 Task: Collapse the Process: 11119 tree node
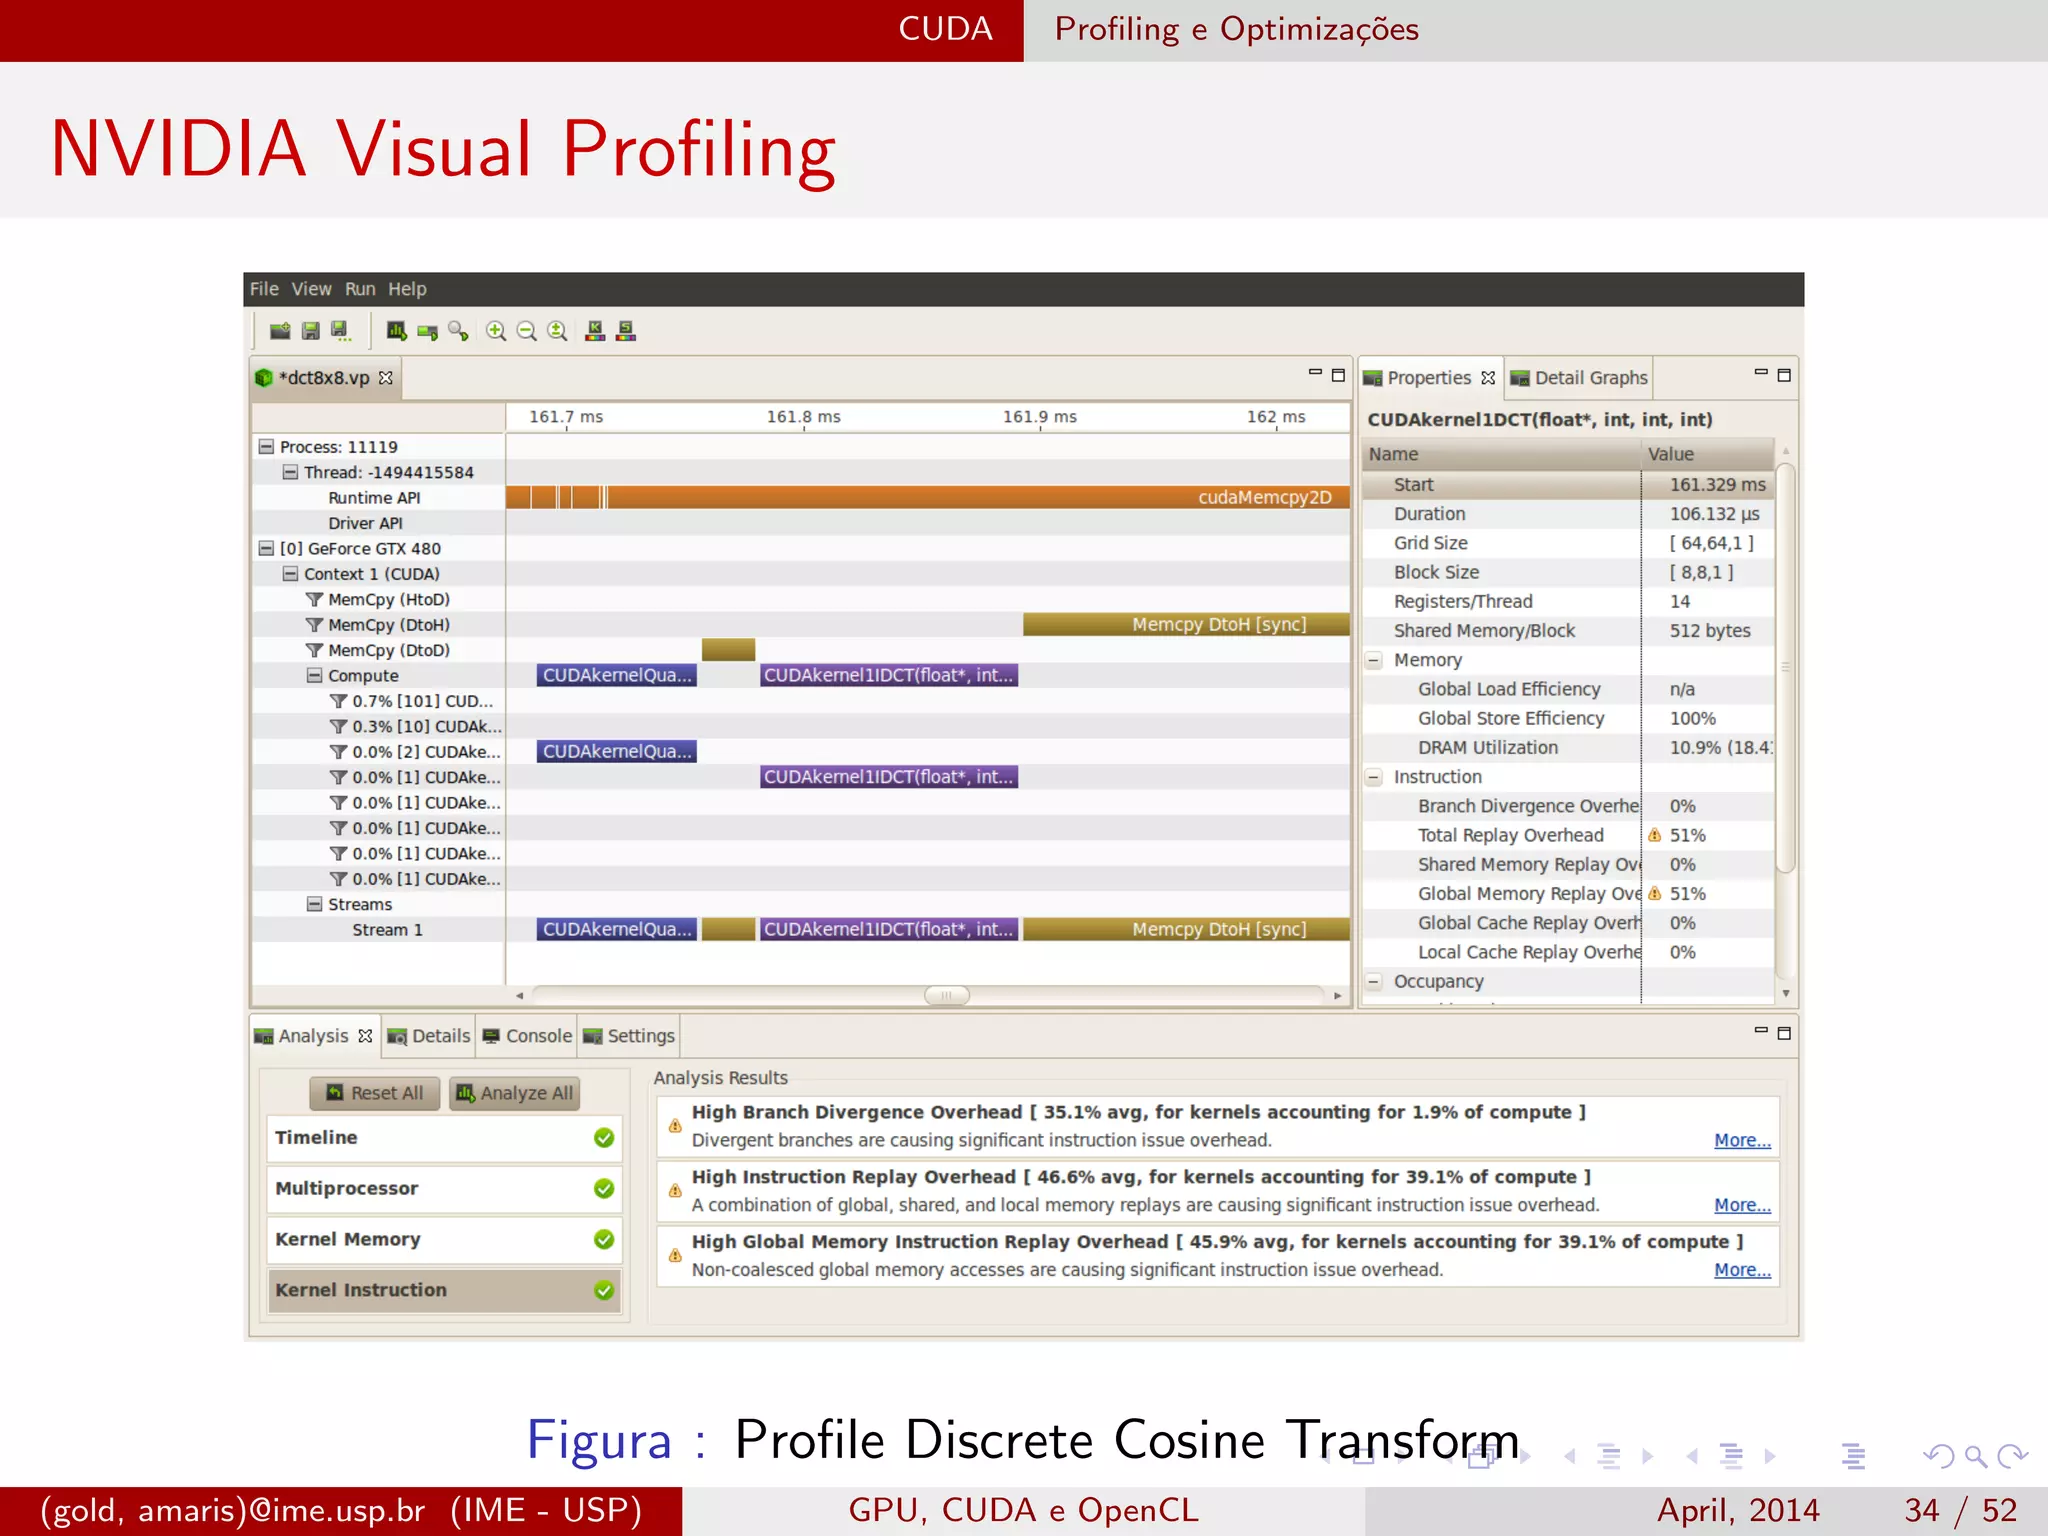pyautogui.click(x=266, y=447)
